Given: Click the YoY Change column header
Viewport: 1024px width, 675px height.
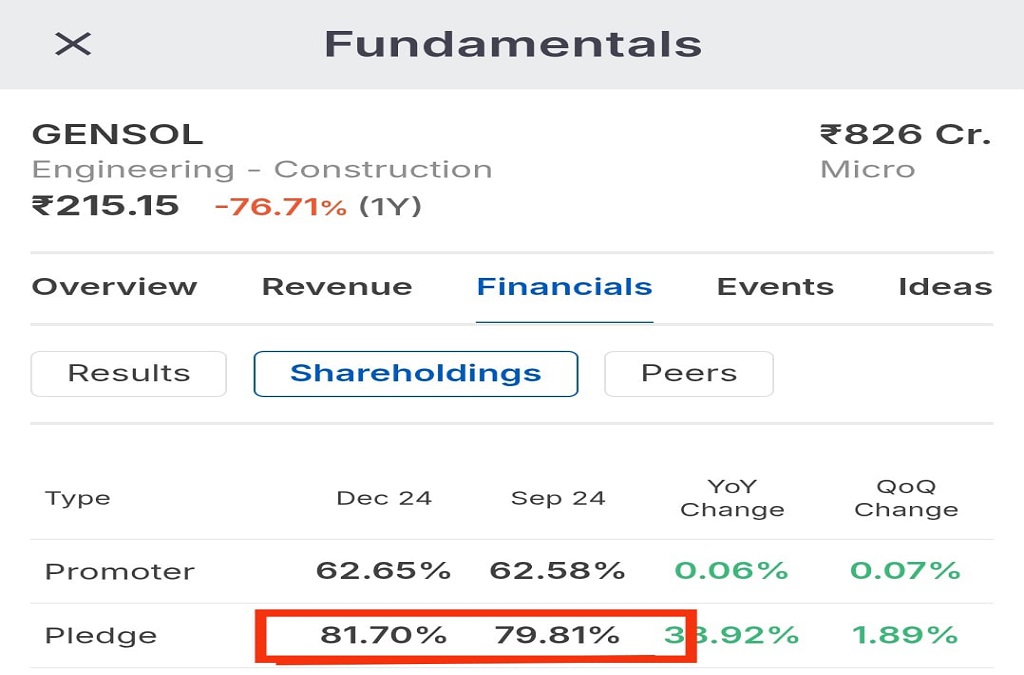Looking at the screenshot, I should click(732, 498).
